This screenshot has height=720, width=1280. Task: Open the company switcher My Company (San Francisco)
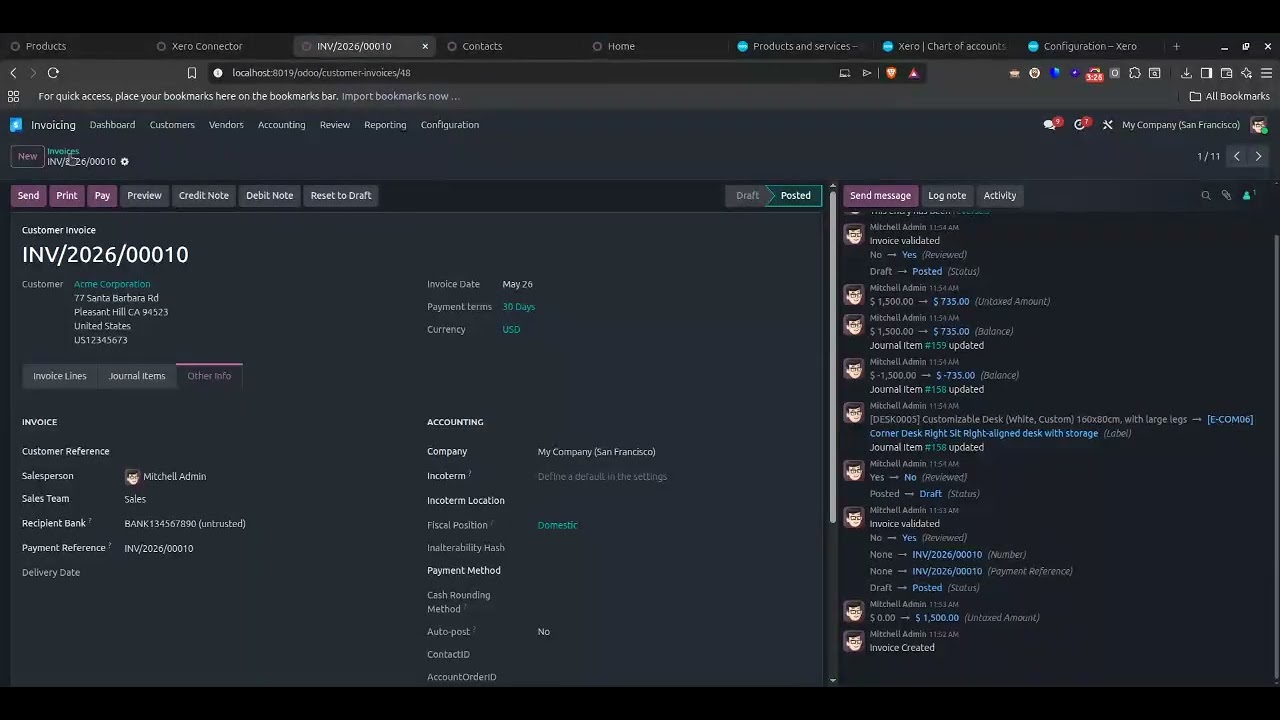[1181, 125]
